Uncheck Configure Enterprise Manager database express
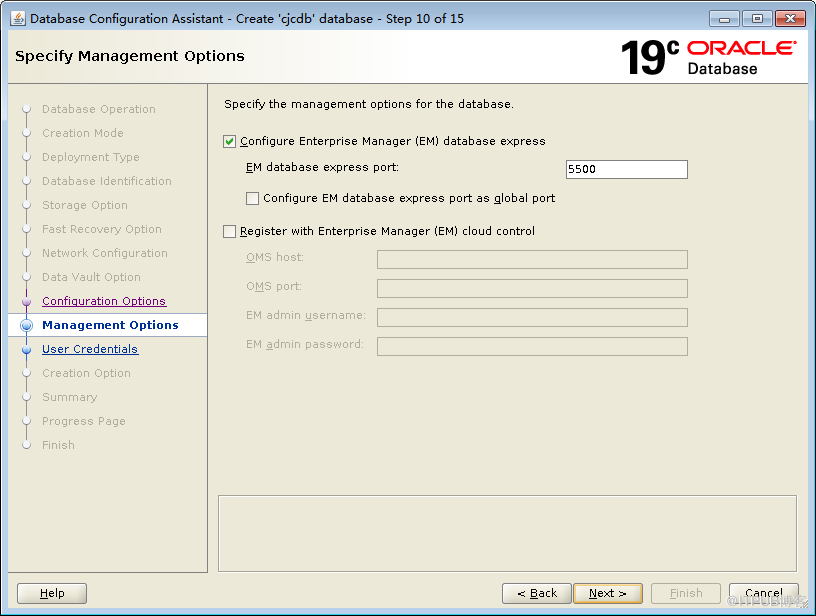 [230, 142]
